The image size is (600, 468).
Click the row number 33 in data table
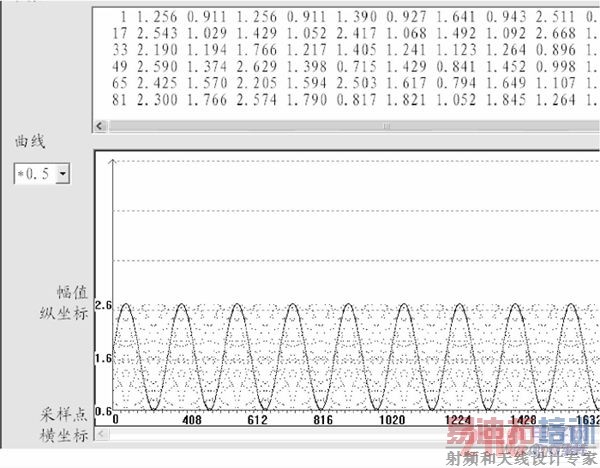tap(122, 50)
